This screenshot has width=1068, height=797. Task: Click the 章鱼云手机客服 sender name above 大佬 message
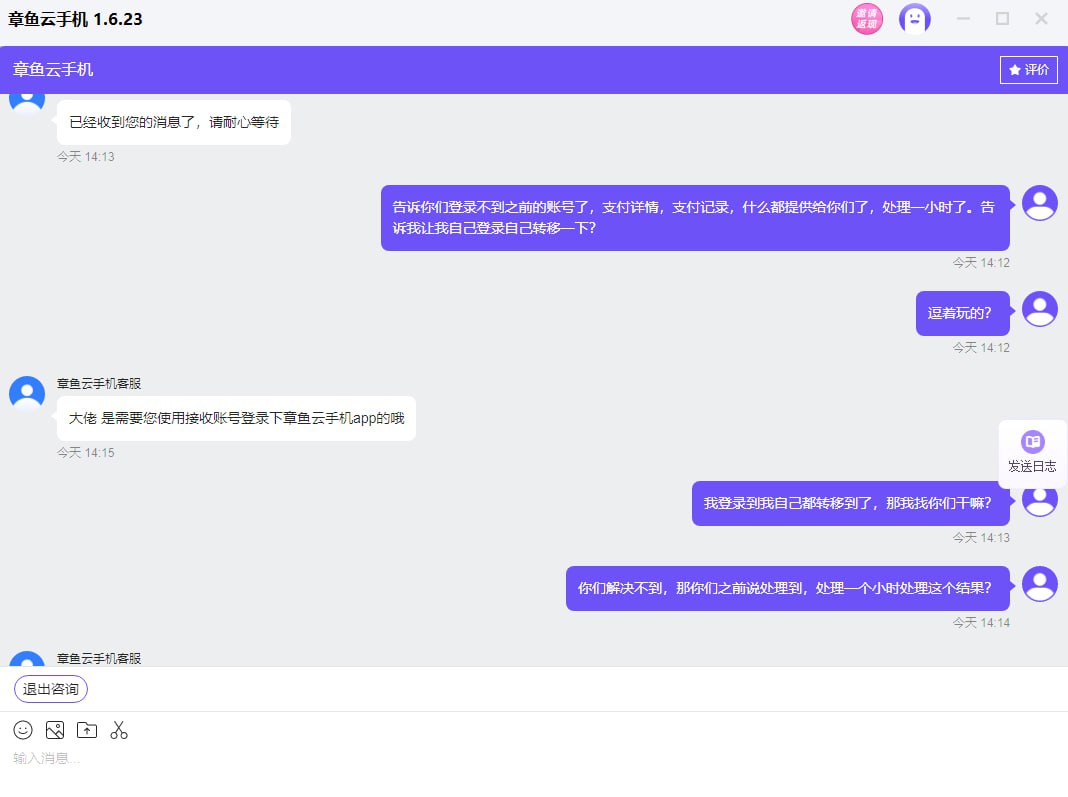99,384
